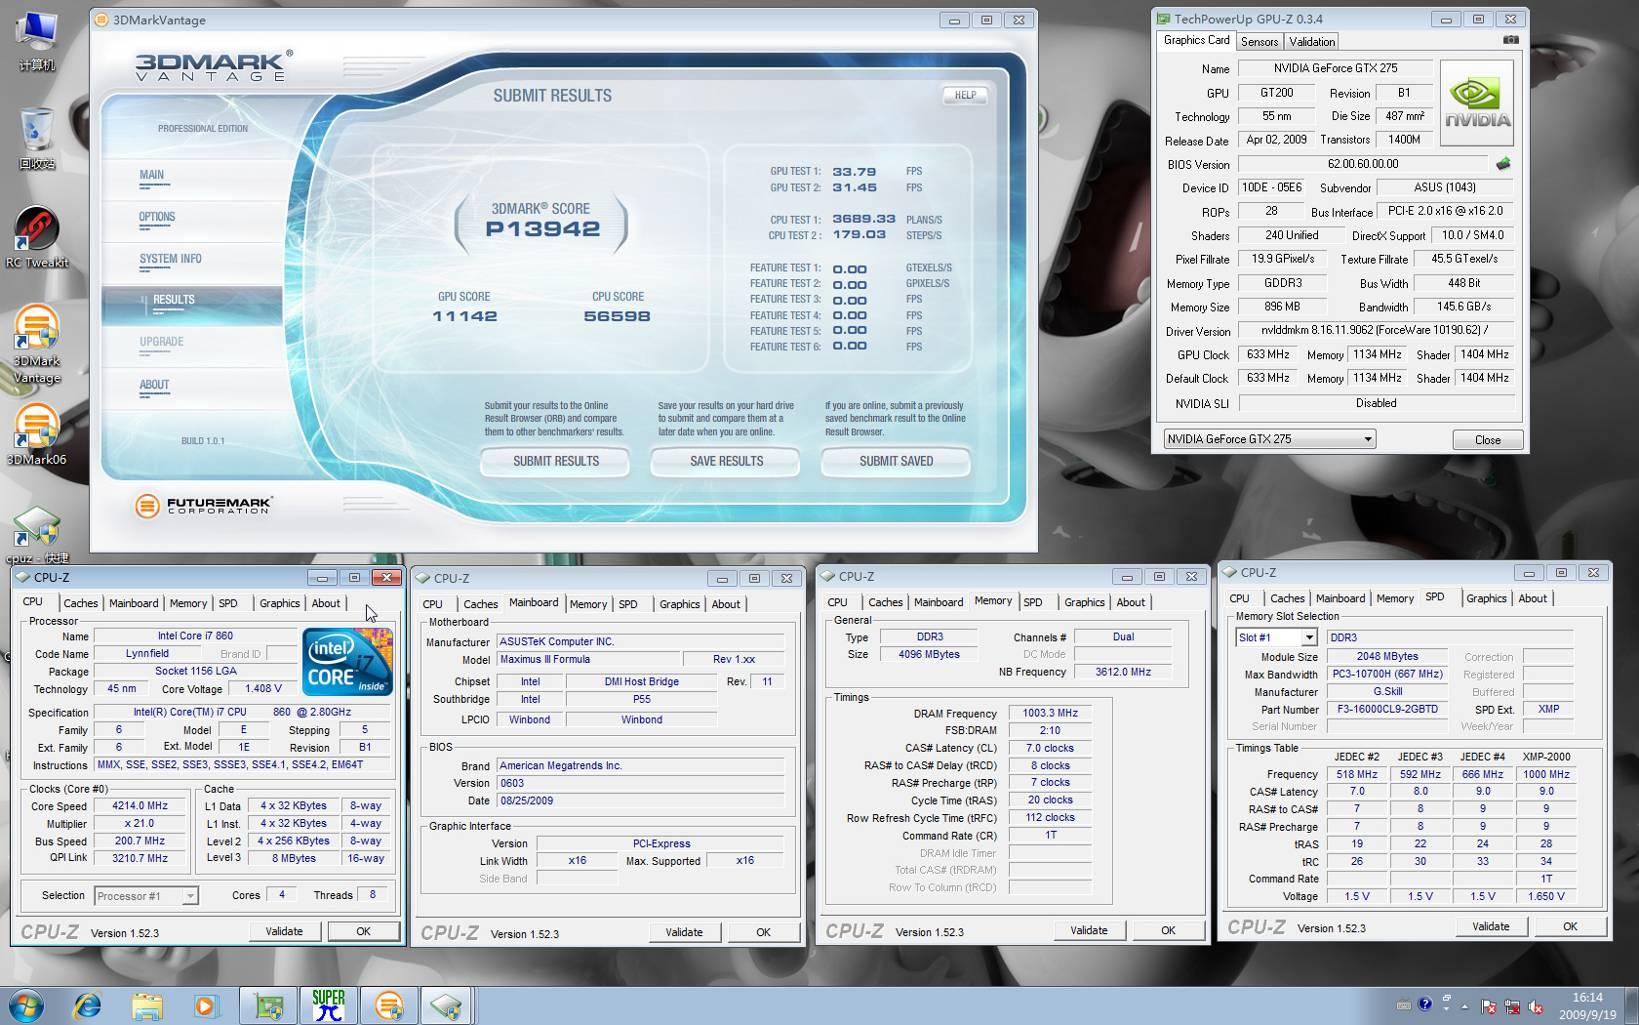Click HELP in 3DMark Vantage
Image resolution: width=1639 pixels, height=1025 pixels.
tap(965, 95)
